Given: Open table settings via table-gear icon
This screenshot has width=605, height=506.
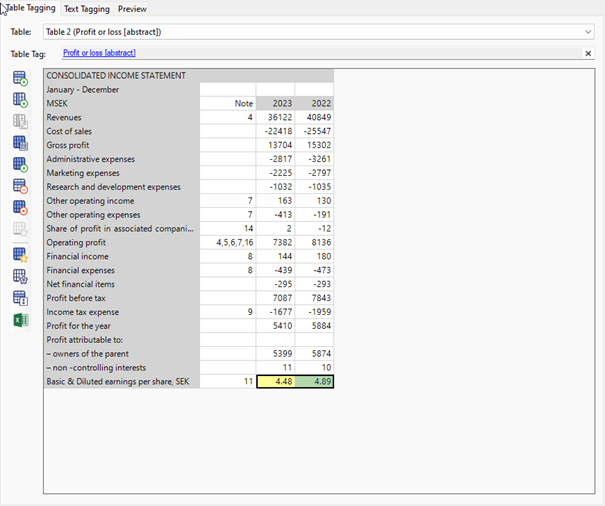Looking at the screenshot, I should (20, 276).
